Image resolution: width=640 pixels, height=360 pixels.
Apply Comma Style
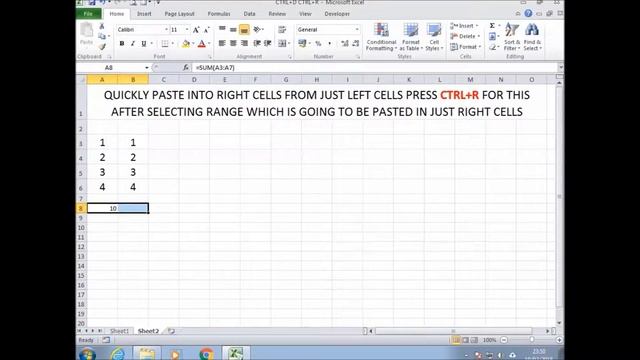click(x=330, y=43)
